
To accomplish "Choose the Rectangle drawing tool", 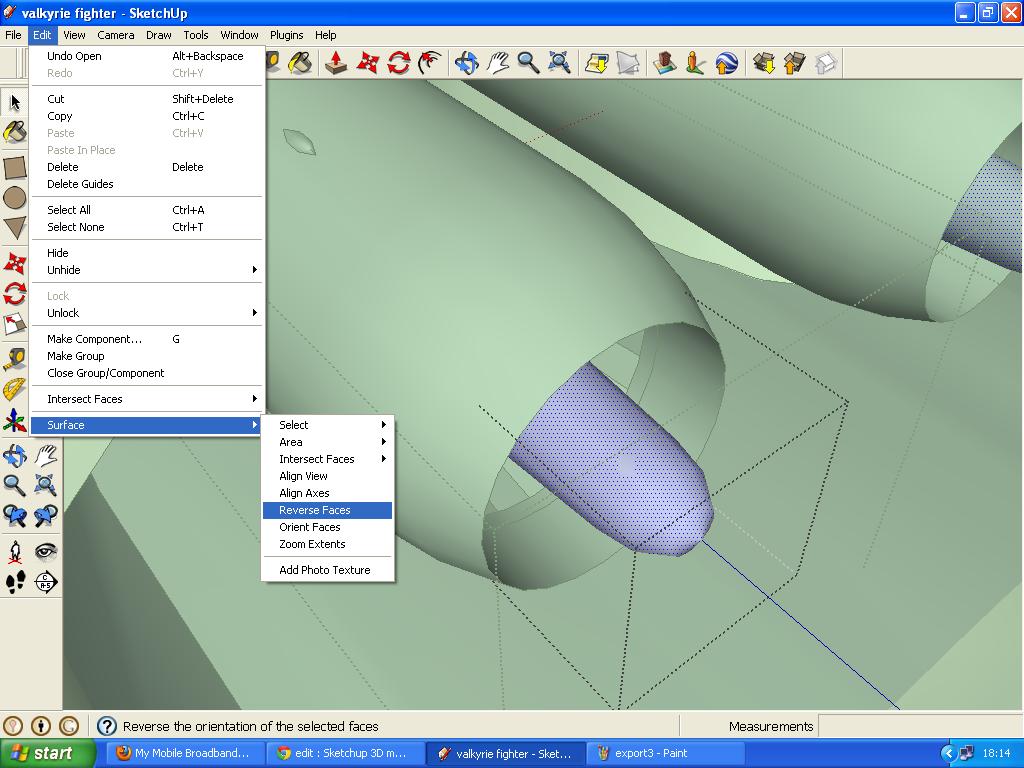I will click(x=14, y=167).
